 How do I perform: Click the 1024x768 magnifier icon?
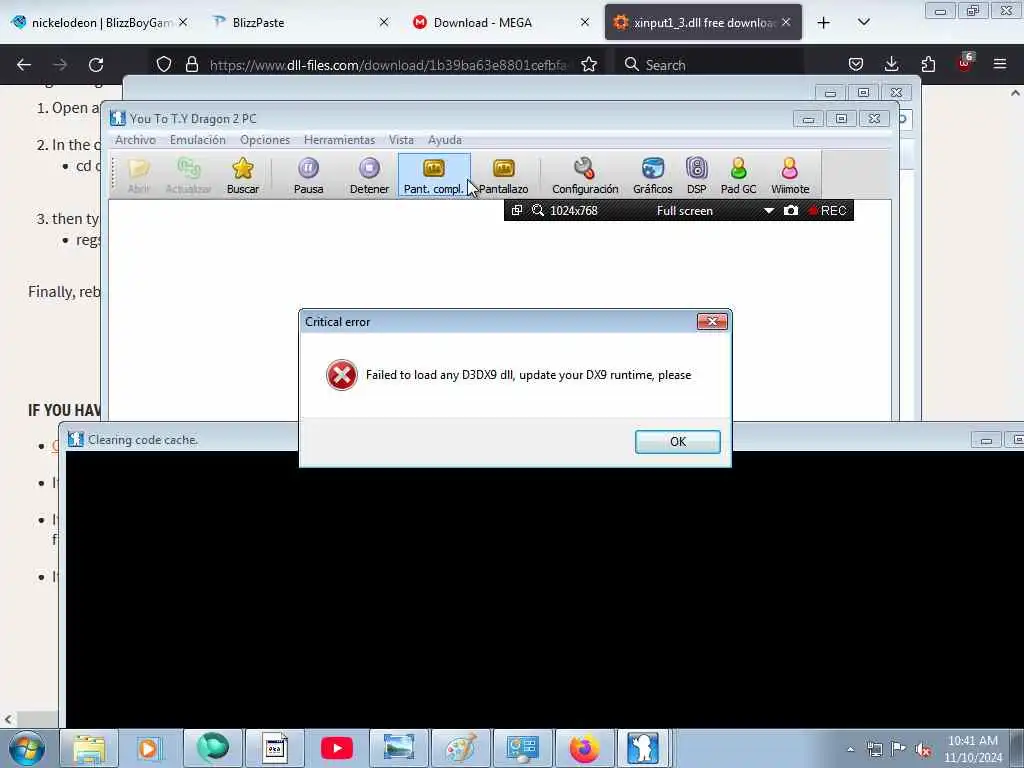click(537, 210)
